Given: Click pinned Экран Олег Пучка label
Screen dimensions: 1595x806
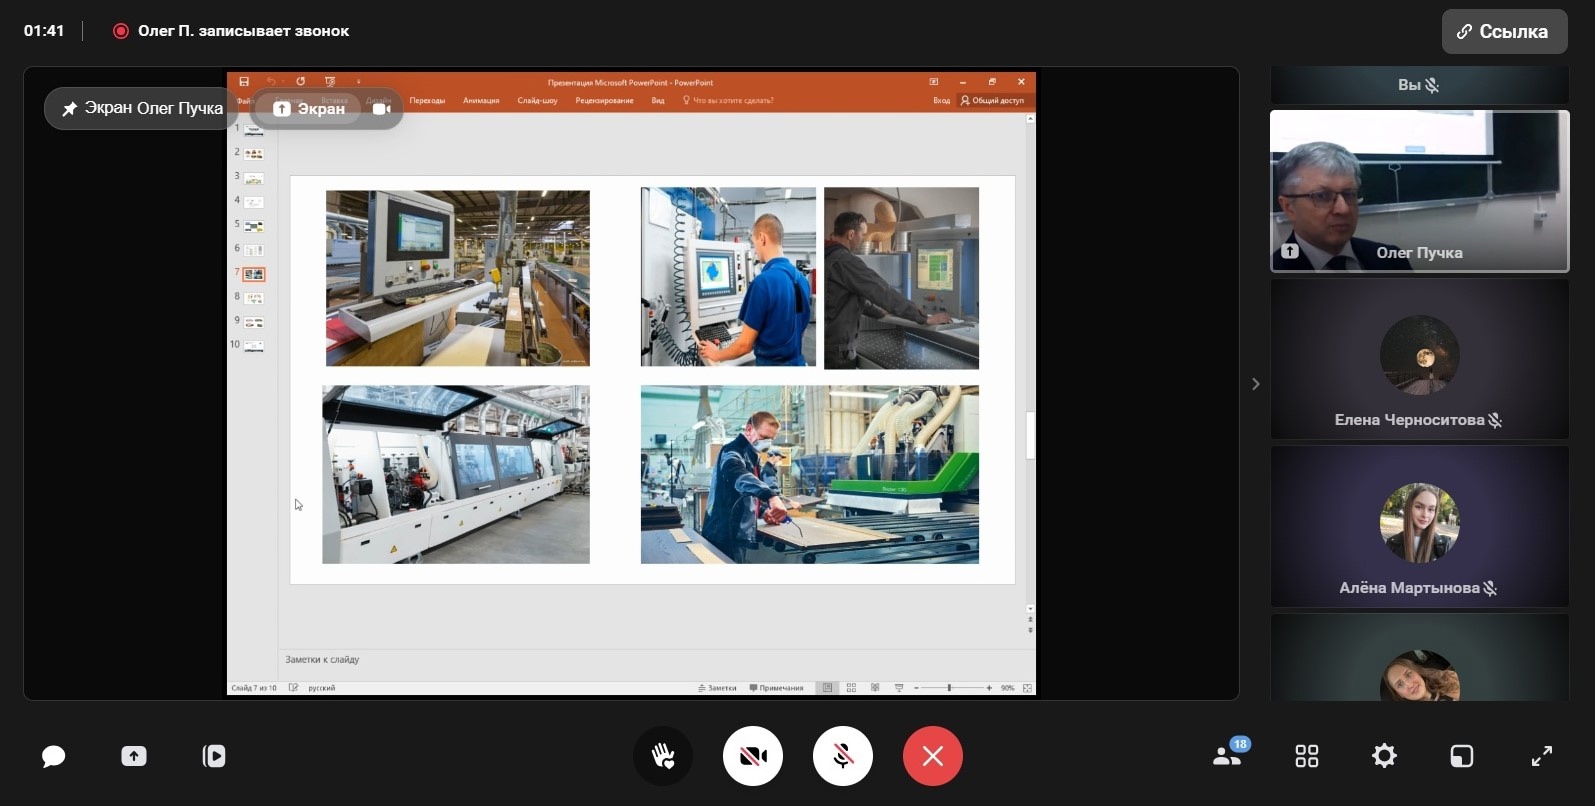Looking at the screenshot, I should [x=143, y=108].
